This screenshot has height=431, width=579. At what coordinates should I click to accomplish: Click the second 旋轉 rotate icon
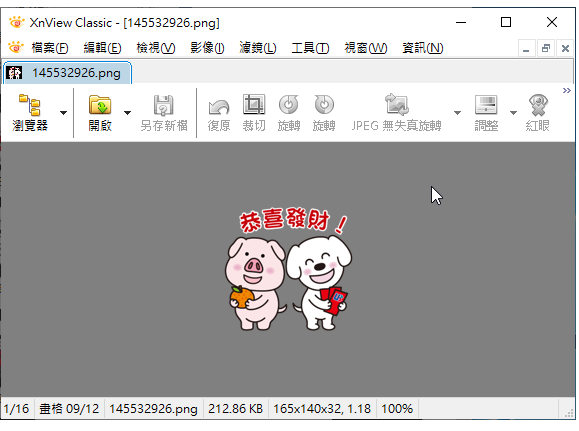coord(324,105)
